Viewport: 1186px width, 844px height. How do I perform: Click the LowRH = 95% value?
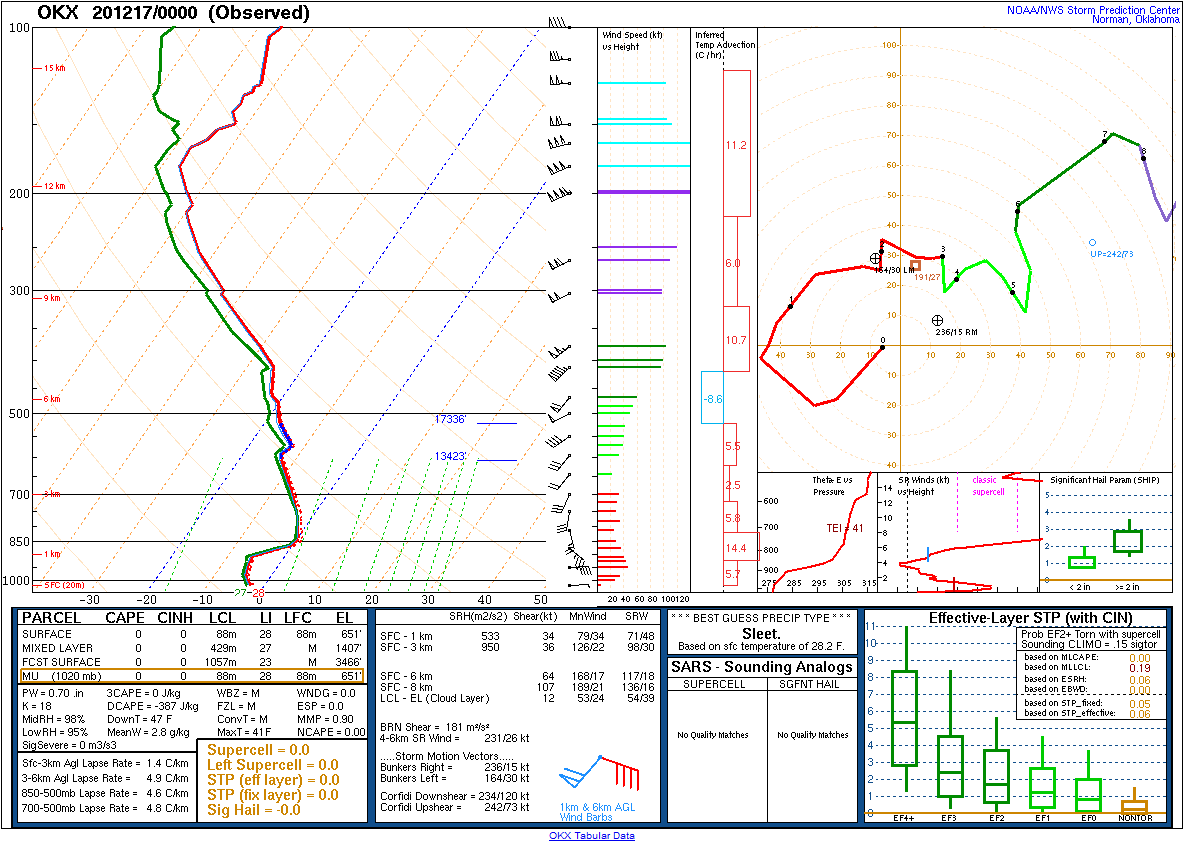[54, 732]
